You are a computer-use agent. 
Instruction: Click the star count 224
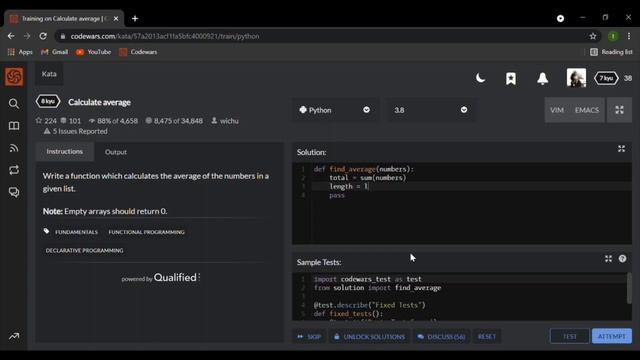[46, 121]
